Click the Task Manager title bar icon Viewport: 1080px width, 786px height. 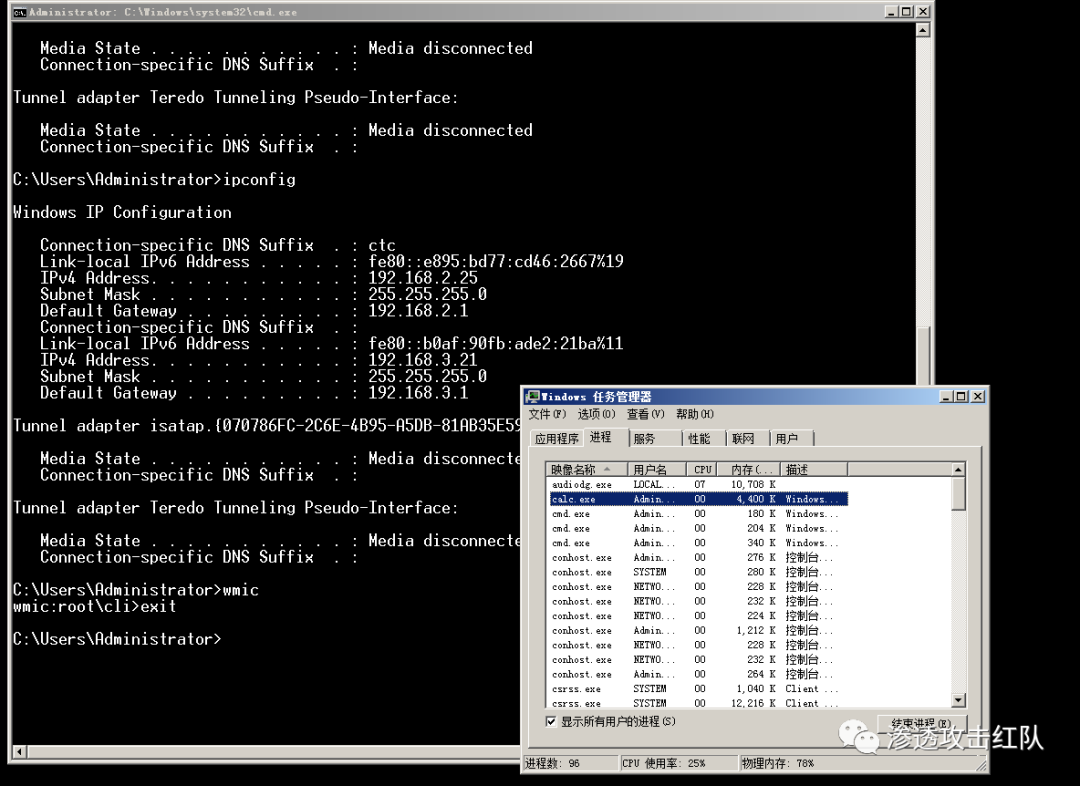533,397
